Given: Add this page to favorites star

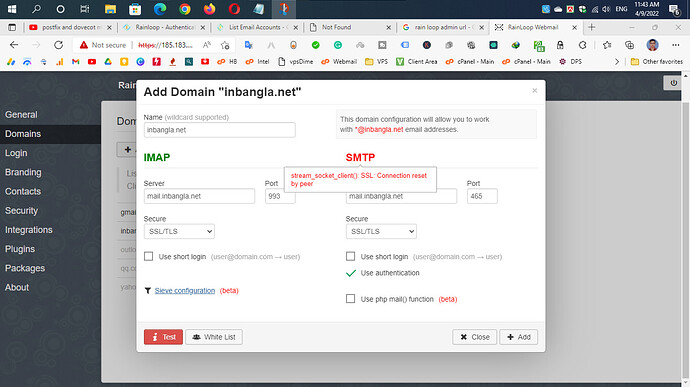Looking at the screenshot, I should 225,45.
